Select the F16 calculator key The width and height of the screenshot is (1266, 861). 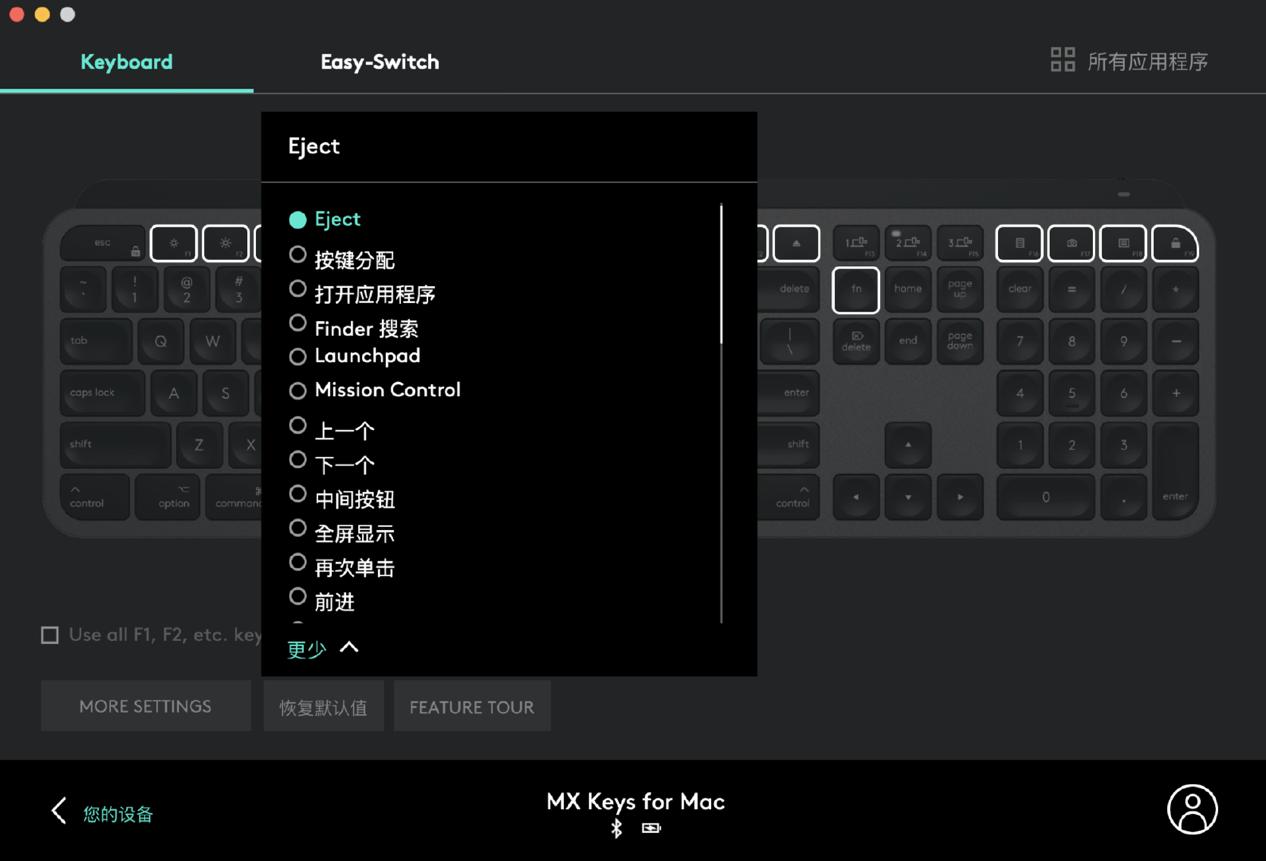click(1019, 243)
